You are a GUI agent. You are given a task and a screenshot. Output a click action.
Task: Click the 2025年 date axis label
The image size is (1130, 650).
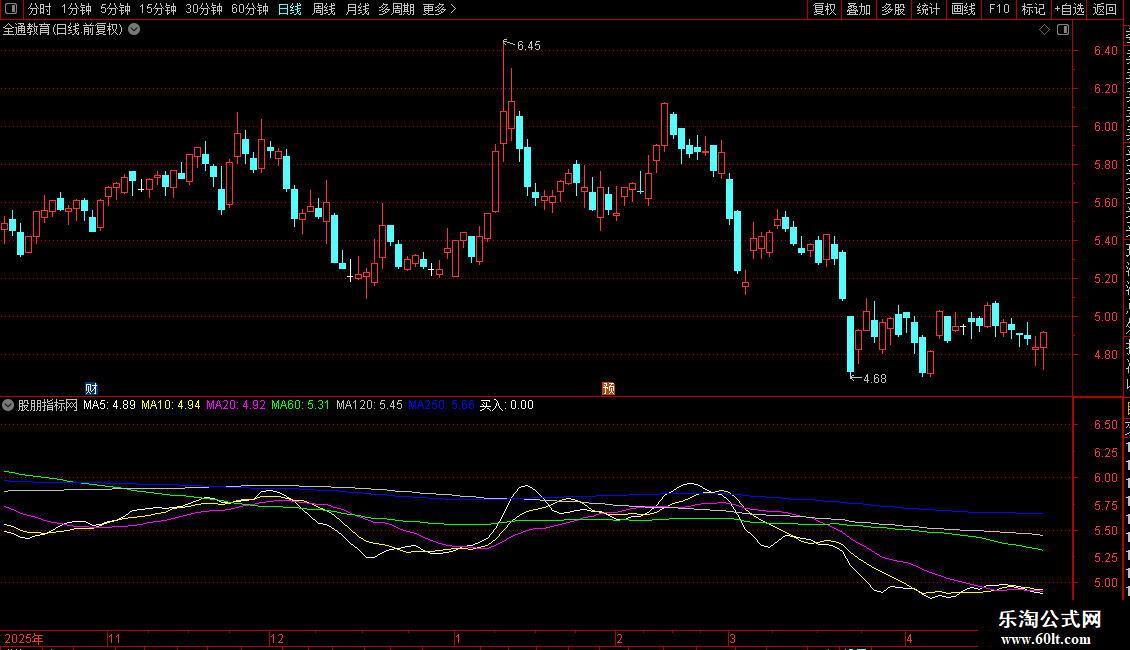[24, 638]
